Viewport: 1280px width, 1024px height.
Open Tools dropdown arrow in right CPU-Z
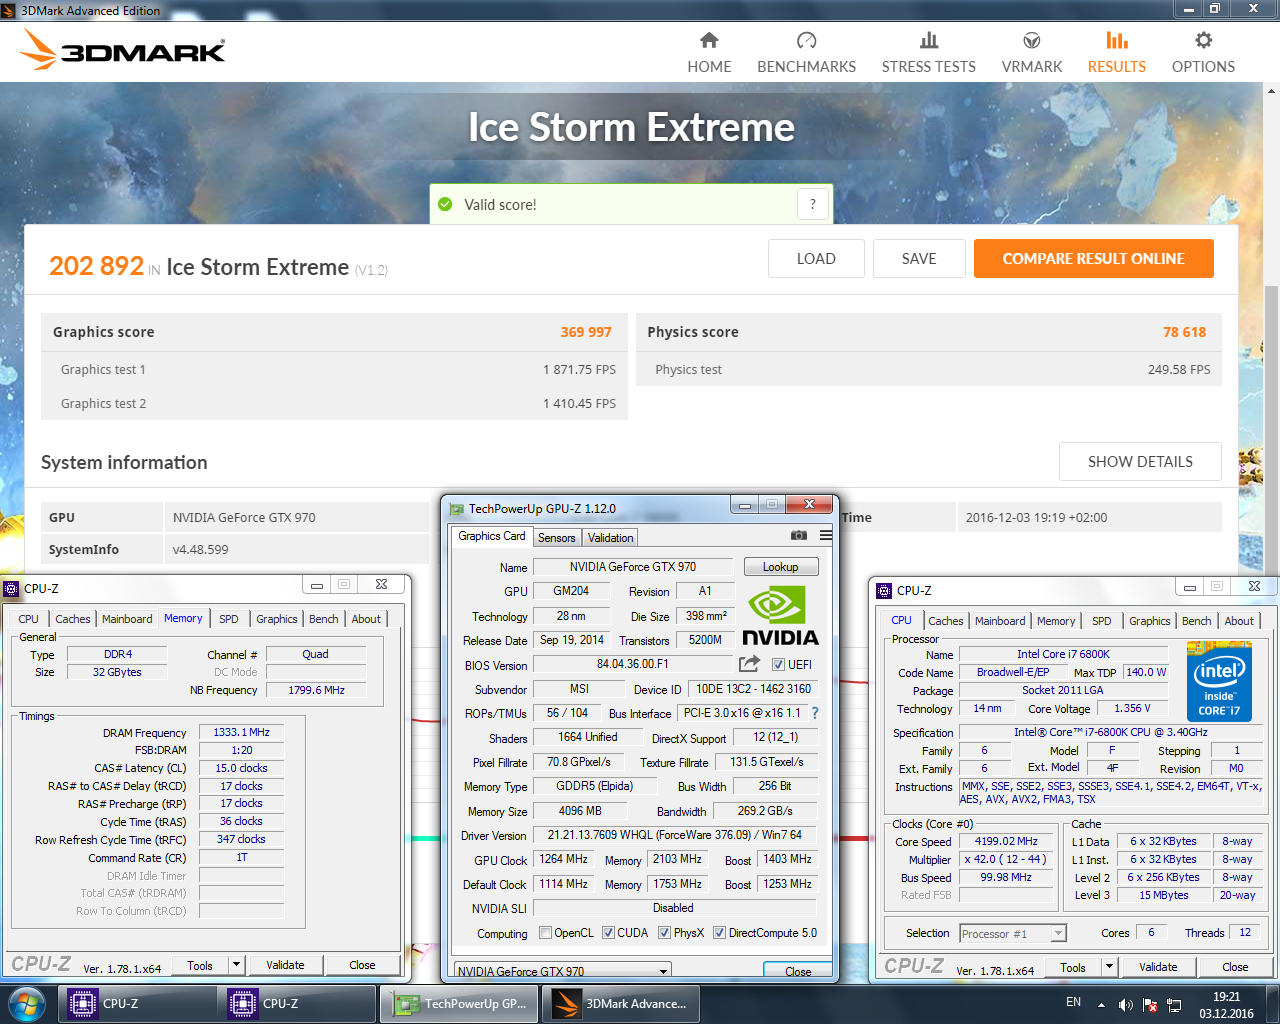click(x=1109, y=967)
